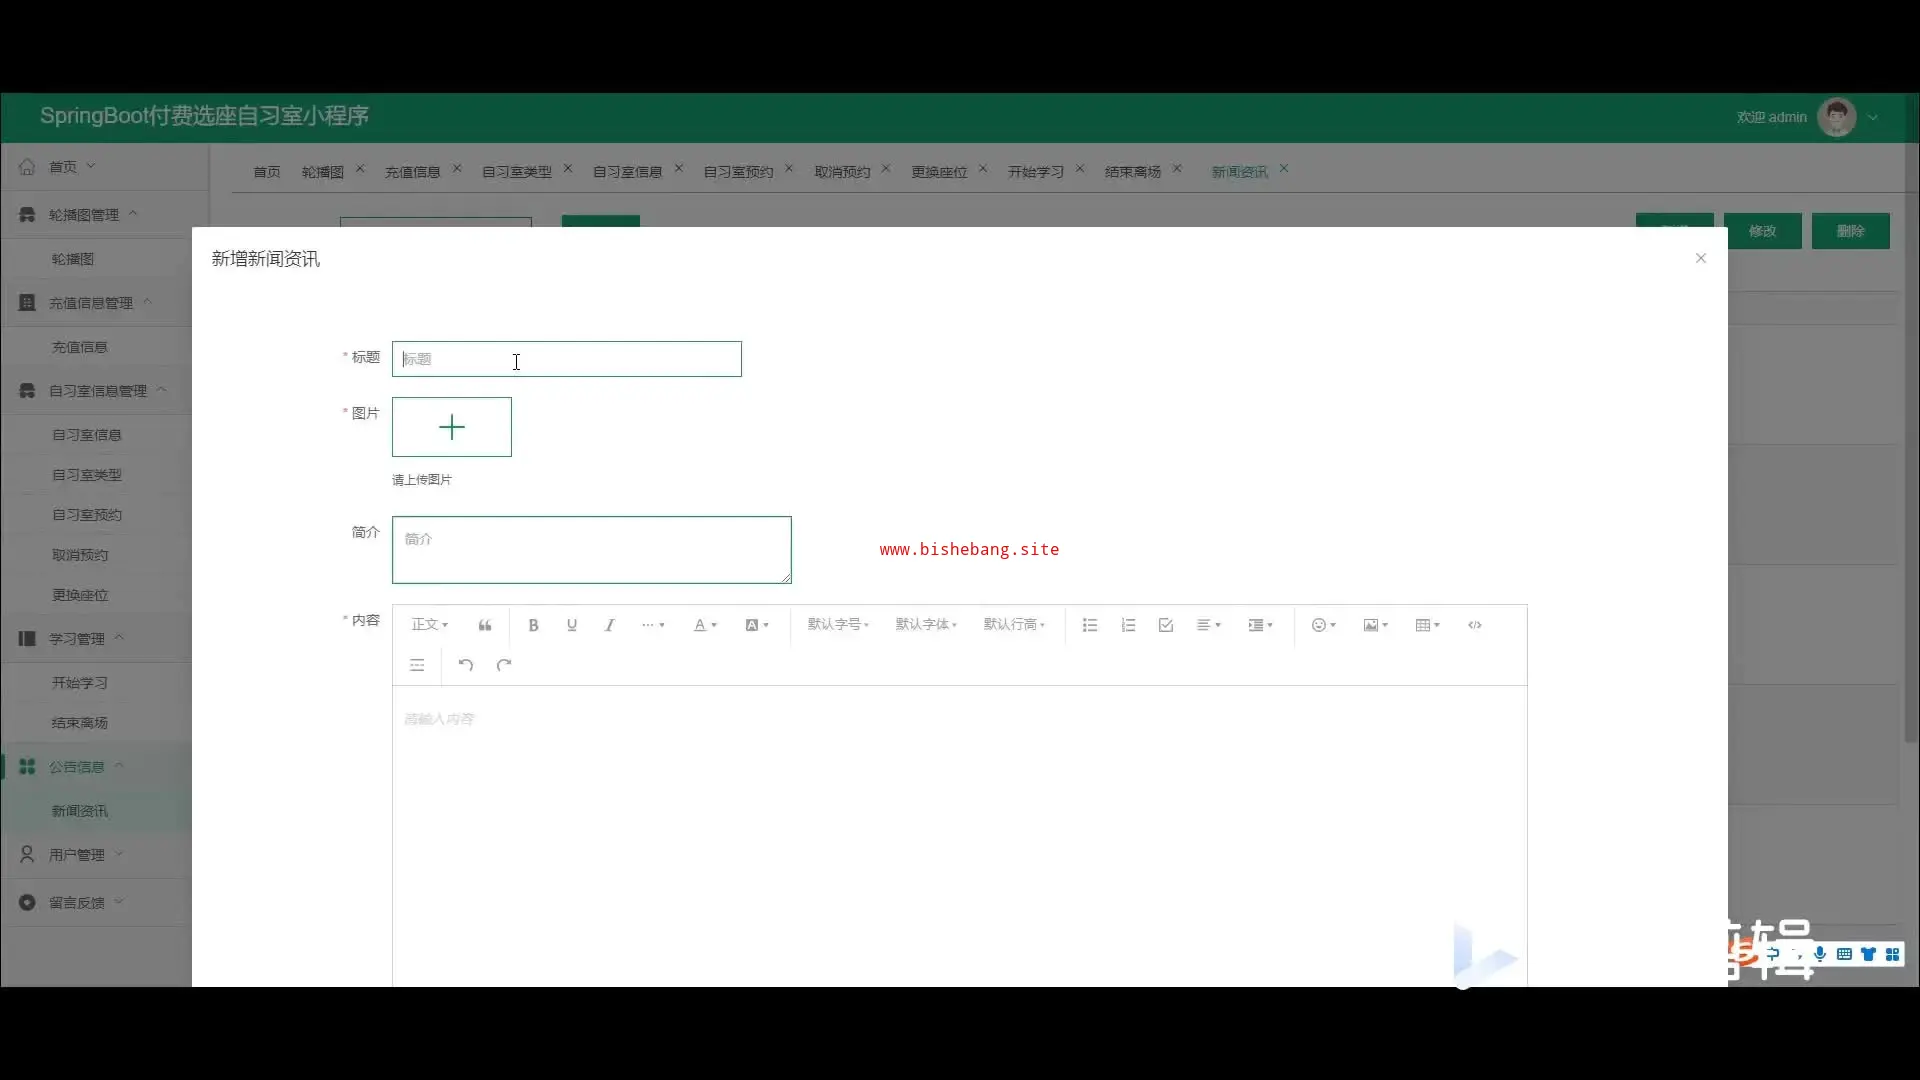Switch to the 充值信息 tab
Screen dimensions: 1920x1080
[x=412, y=172]
